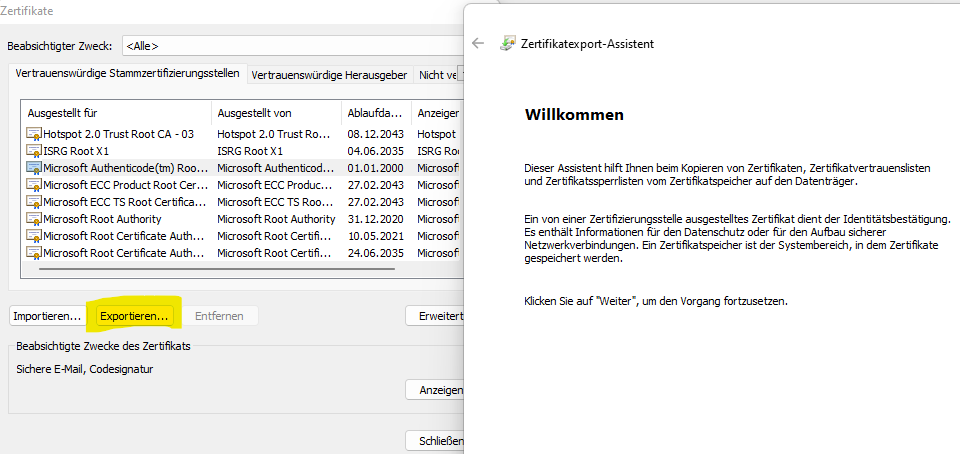The height and width of the screenshot is (454, 960).
Task: Select 'Microsoft Authenticode(tm) Roo...' certificate name
Action: click(126, 168)
